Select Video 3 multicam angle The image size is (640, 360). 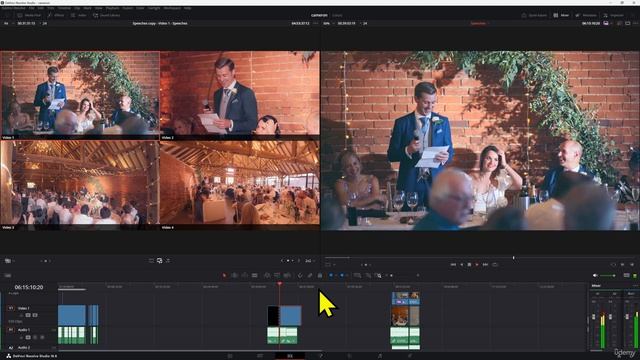click(80, 185)
